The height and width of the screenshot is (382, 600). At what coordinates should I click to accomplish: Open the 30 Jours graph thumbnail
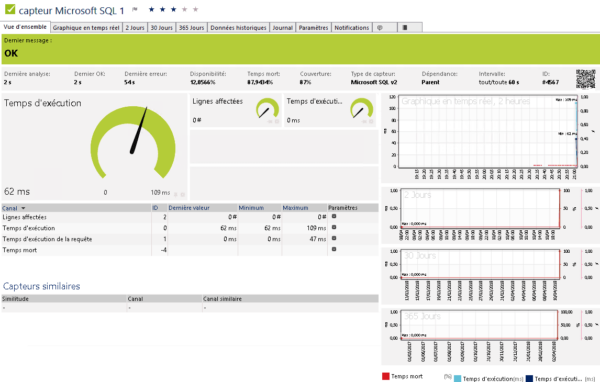click(x=489, y=275)
